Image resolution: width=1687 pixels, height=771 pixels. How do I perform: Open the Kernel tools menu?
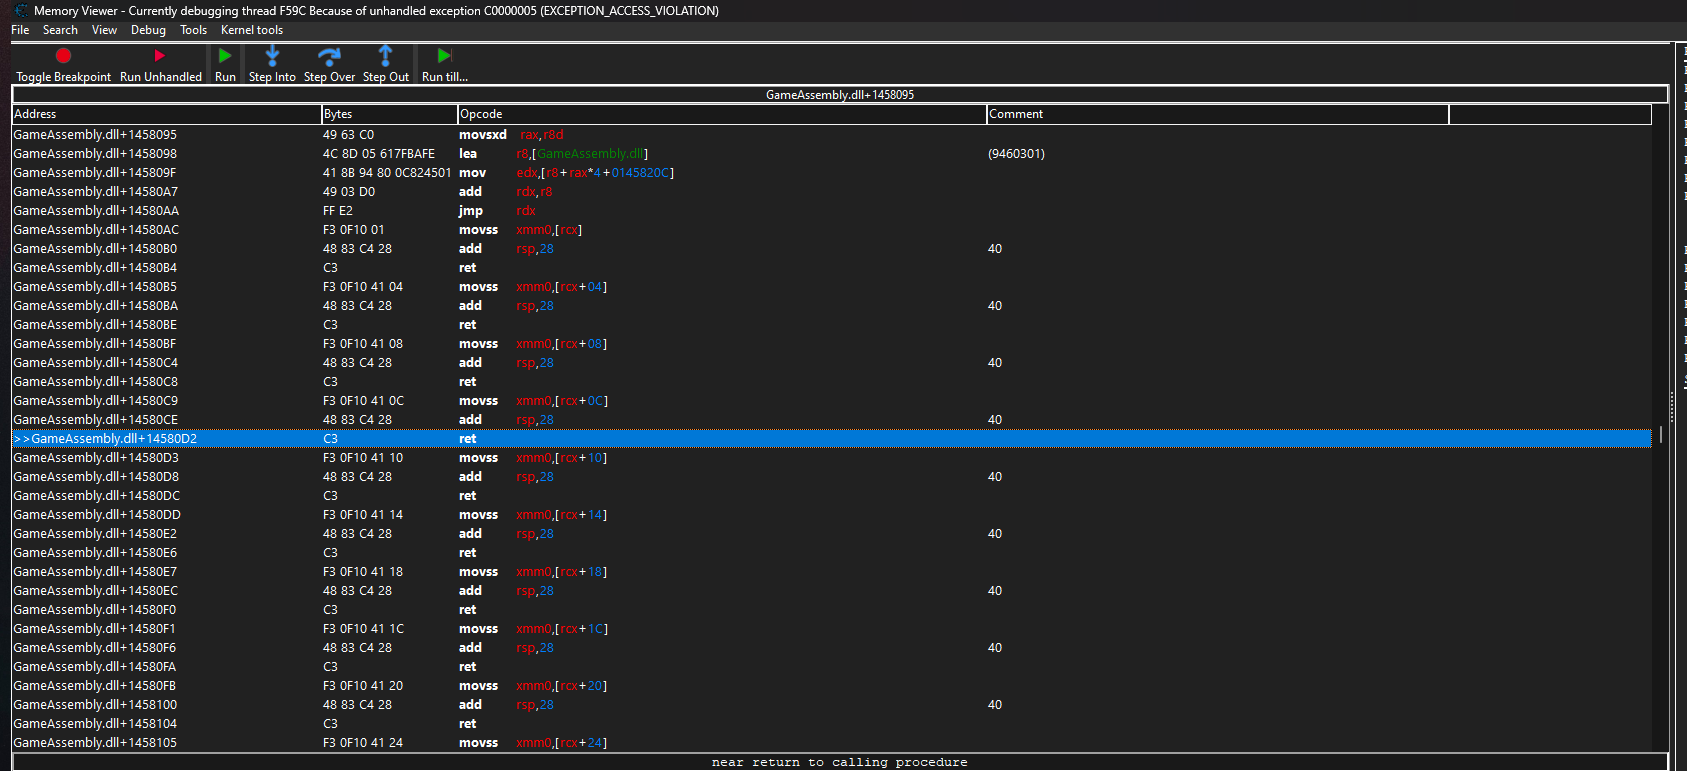pos(252,30)
